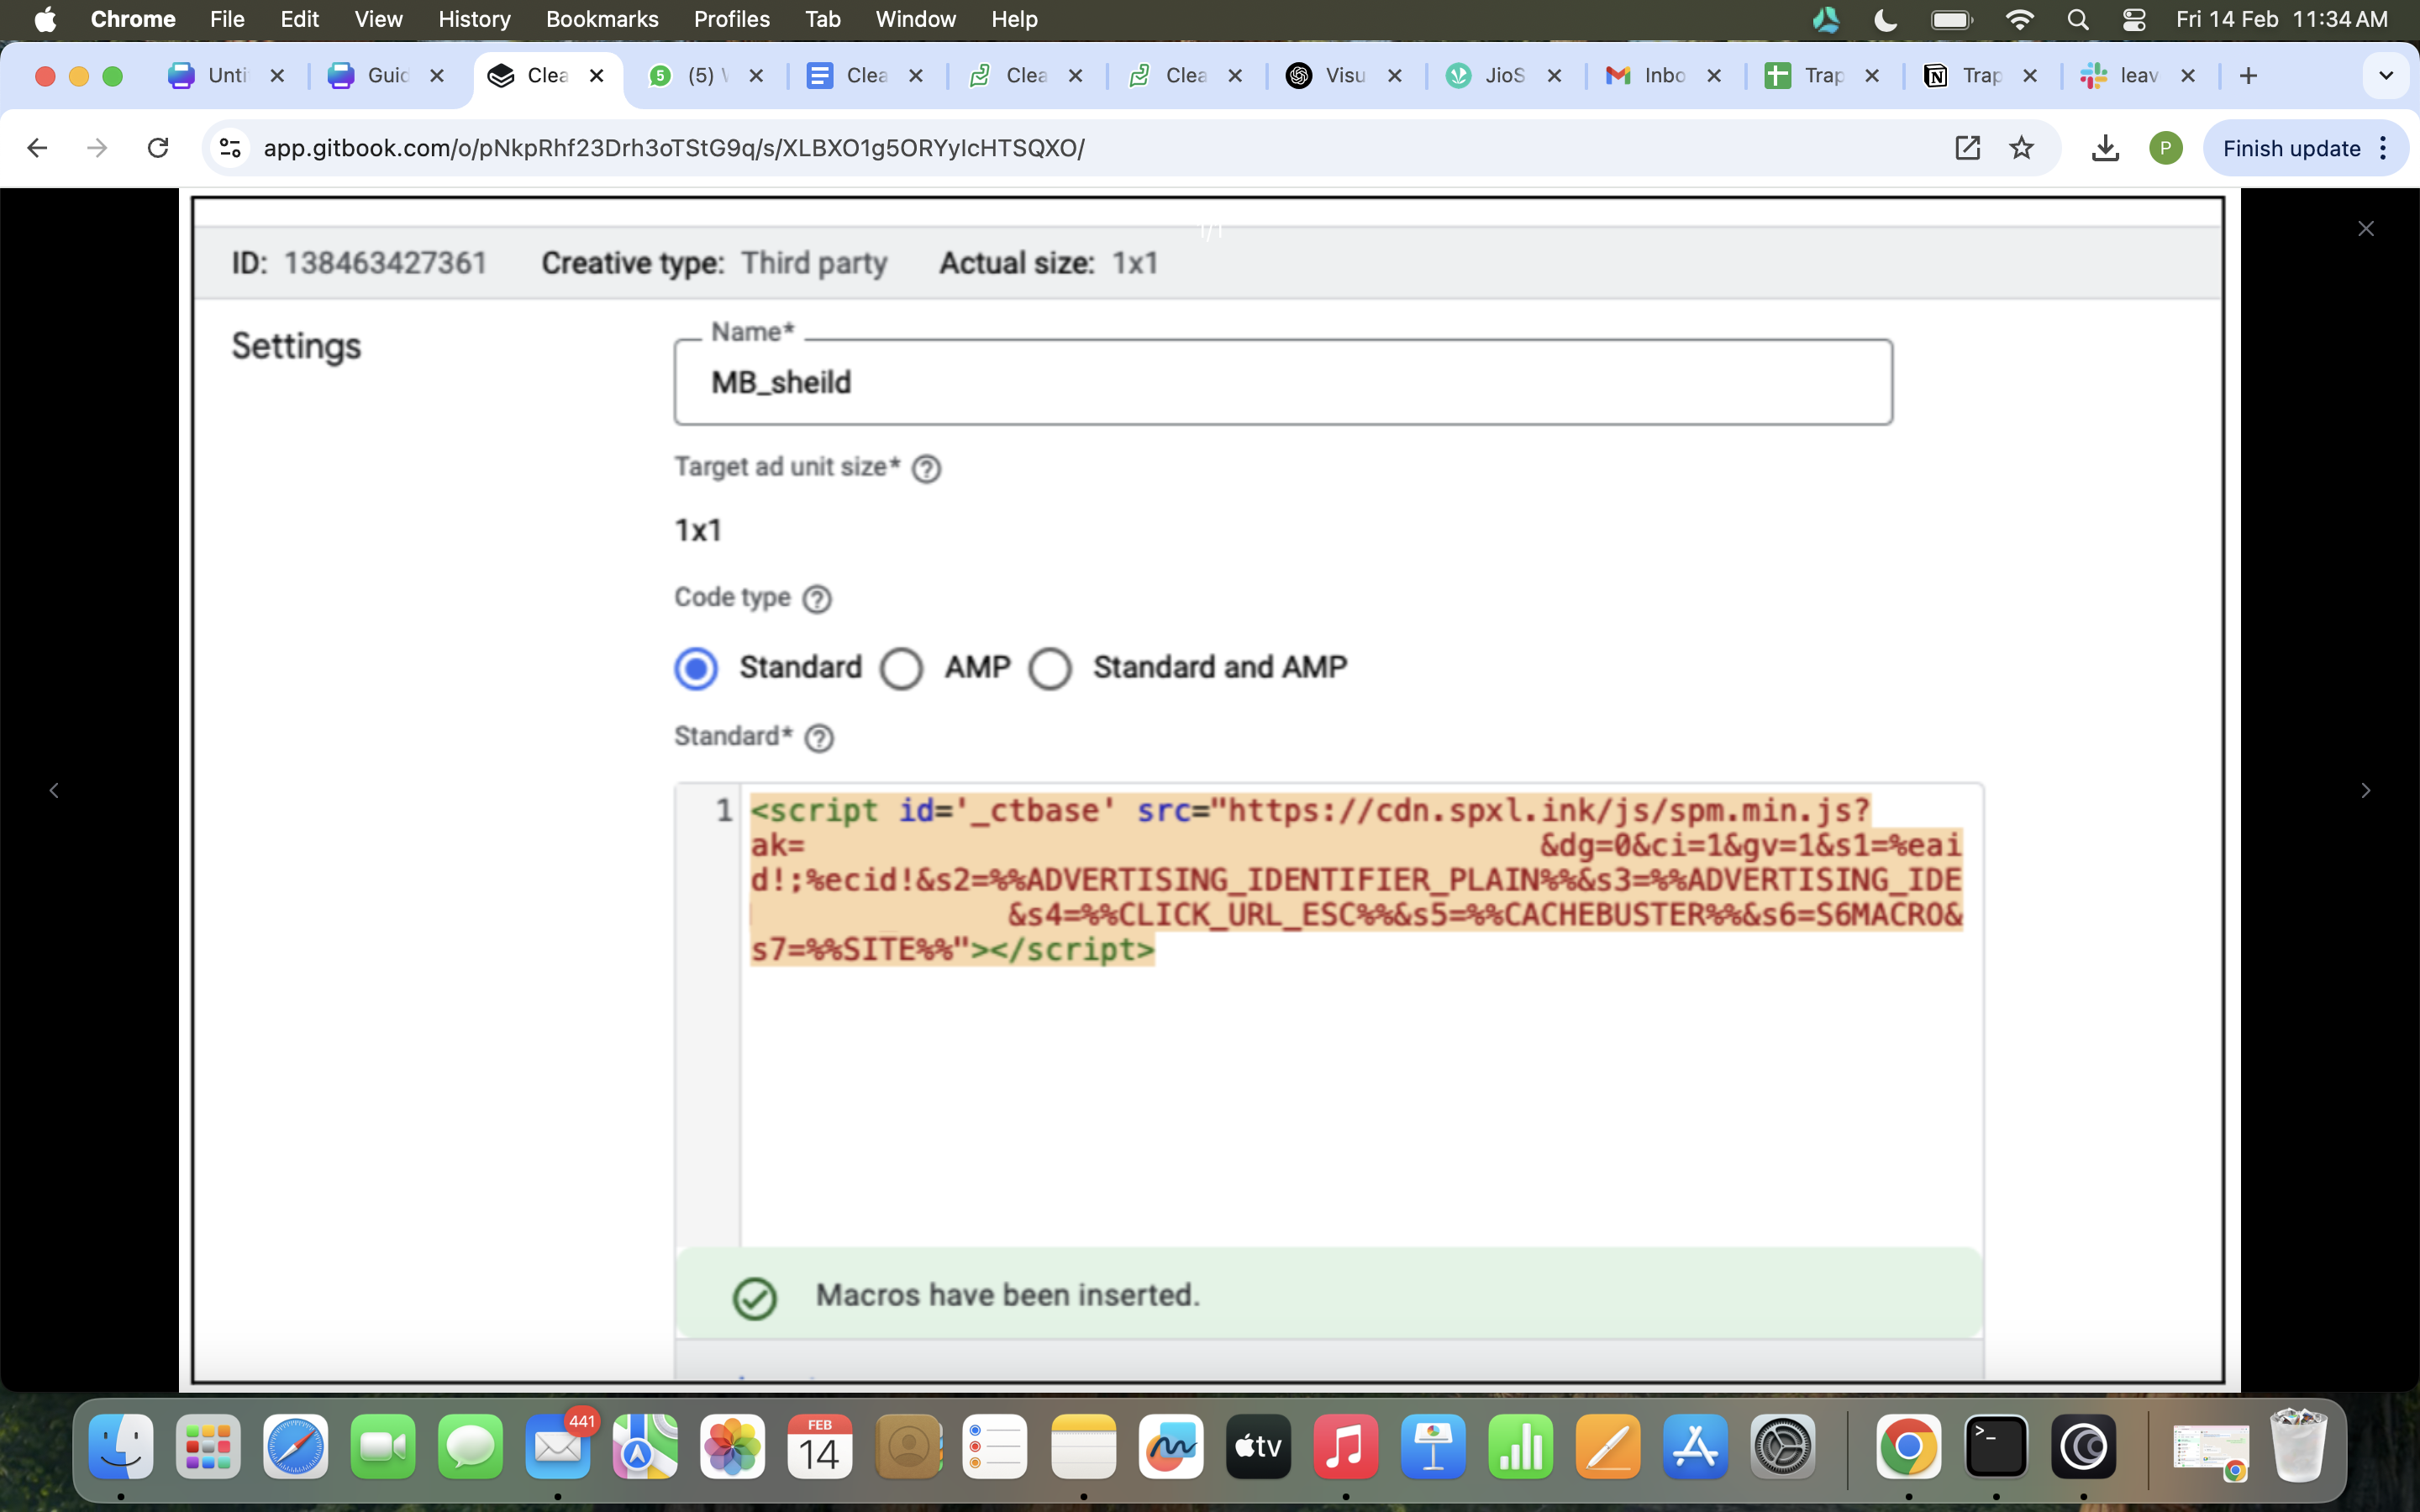Open Pages from the Dock
The image size is (2420, 1512).
coord(1608,1446)
